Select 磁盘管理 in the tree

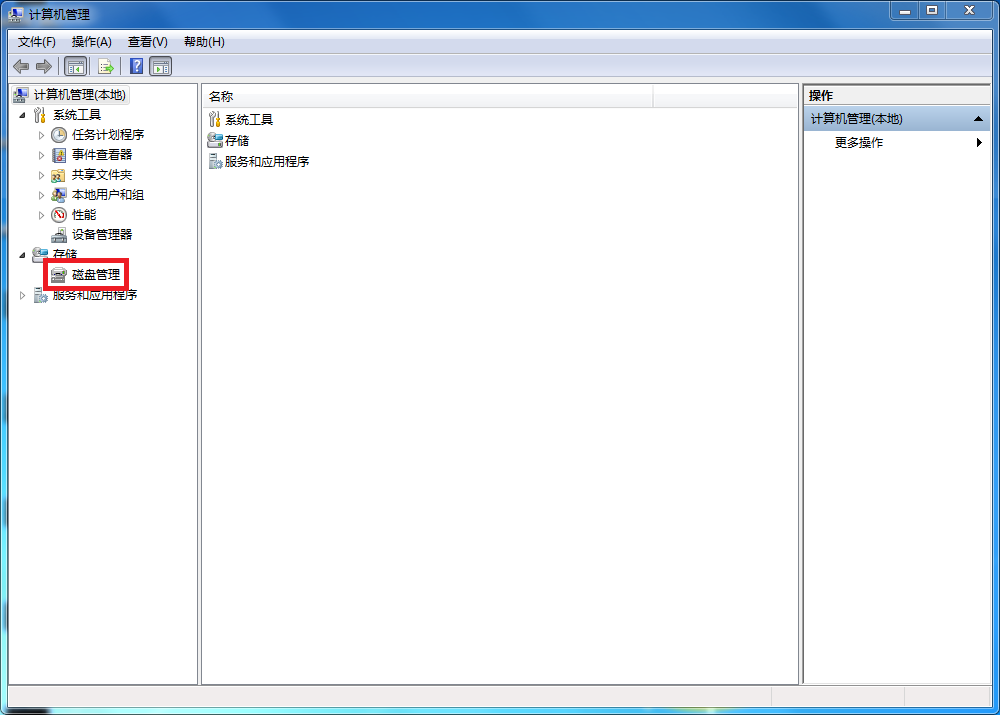[x=95, y=275]
